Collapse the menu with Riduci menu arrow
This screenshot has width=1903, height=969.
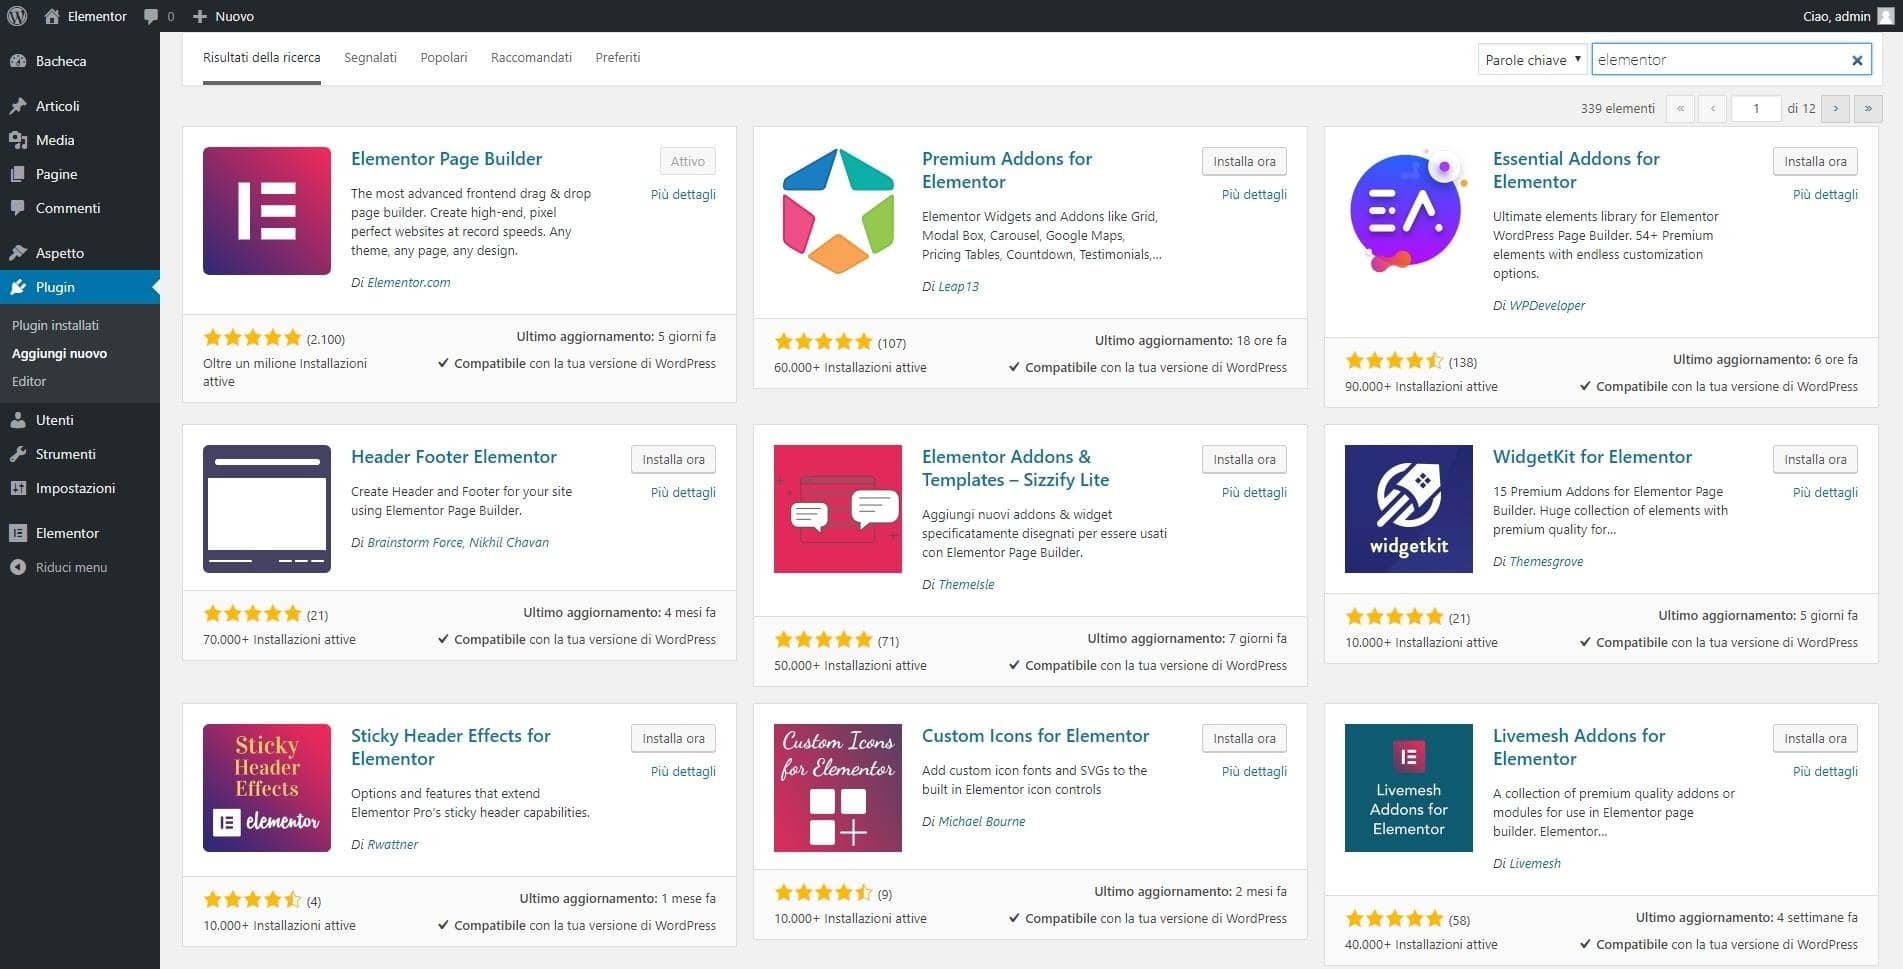tap(18, 567)
